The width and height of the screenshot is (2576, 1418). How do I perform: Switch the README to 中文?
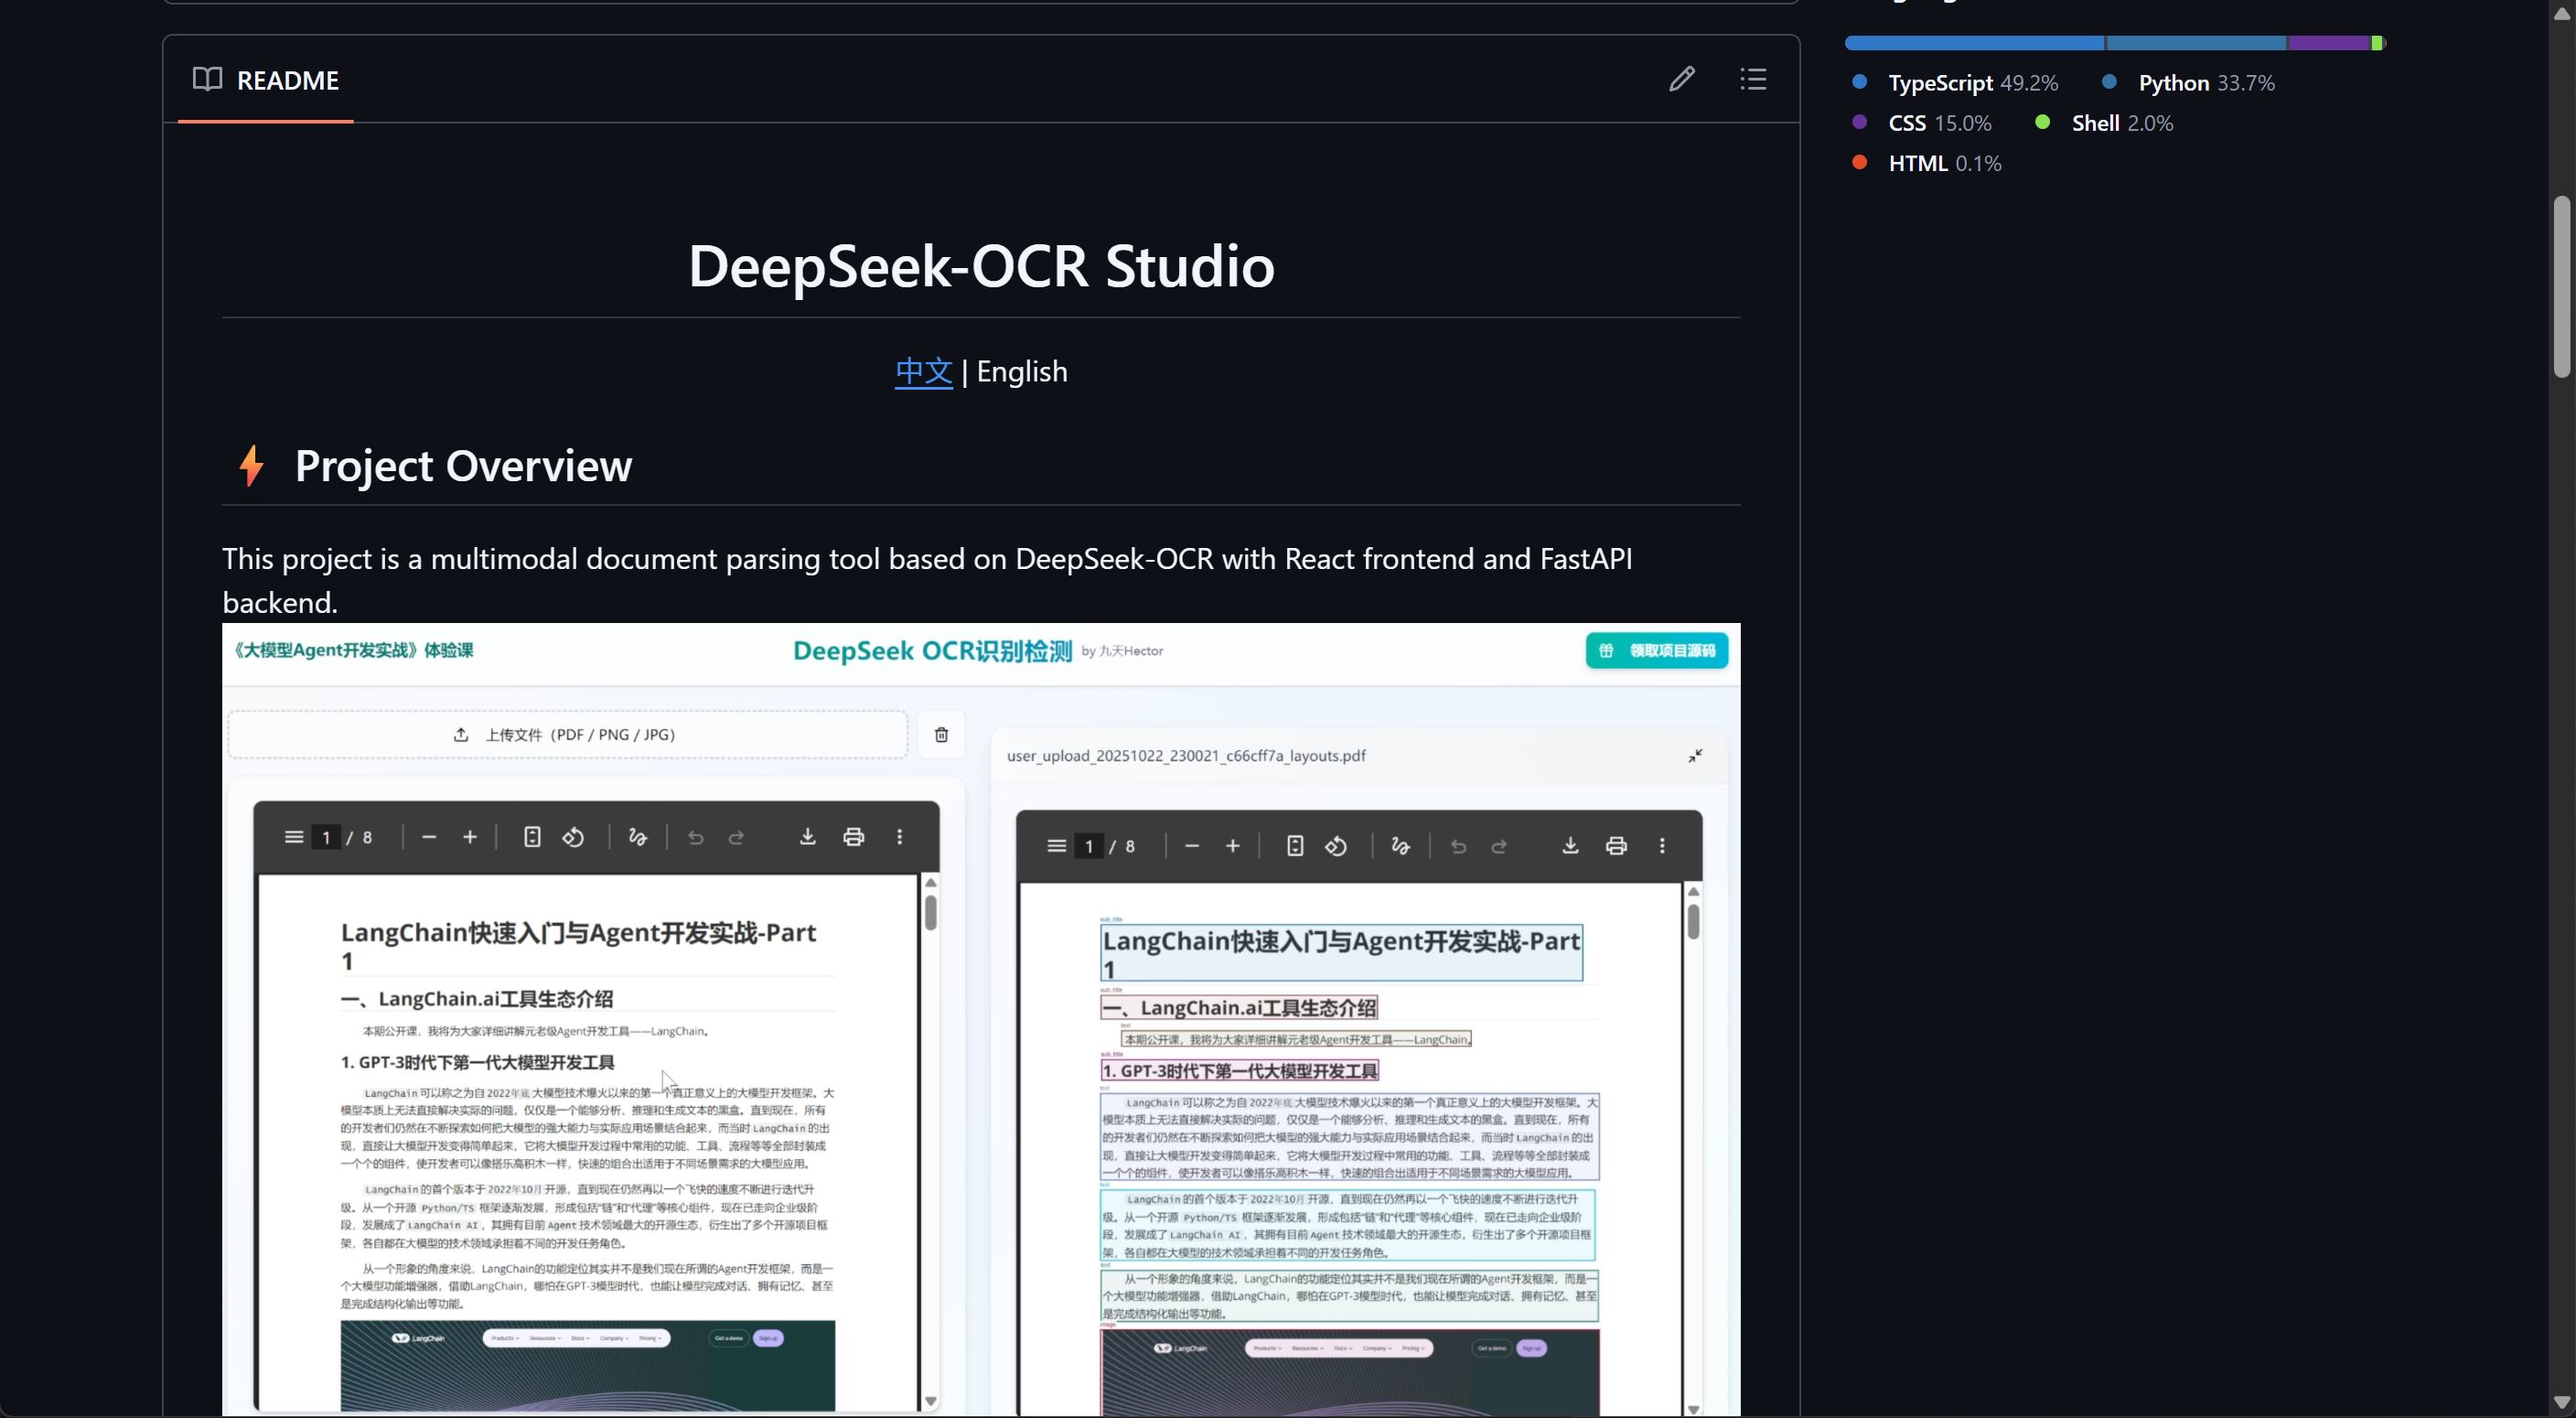click(x=923, y=372)
